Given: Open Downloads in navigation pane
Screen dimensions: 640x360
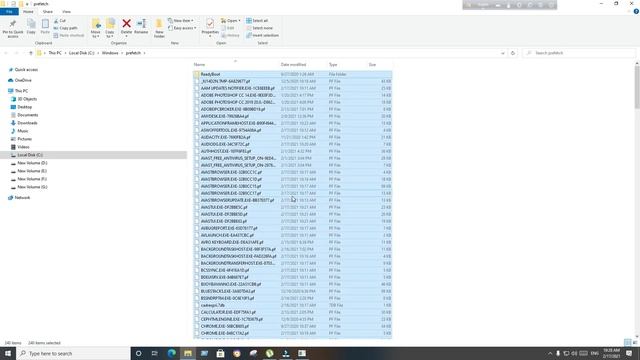Looking at the screenshot, I should pos(27,123).
